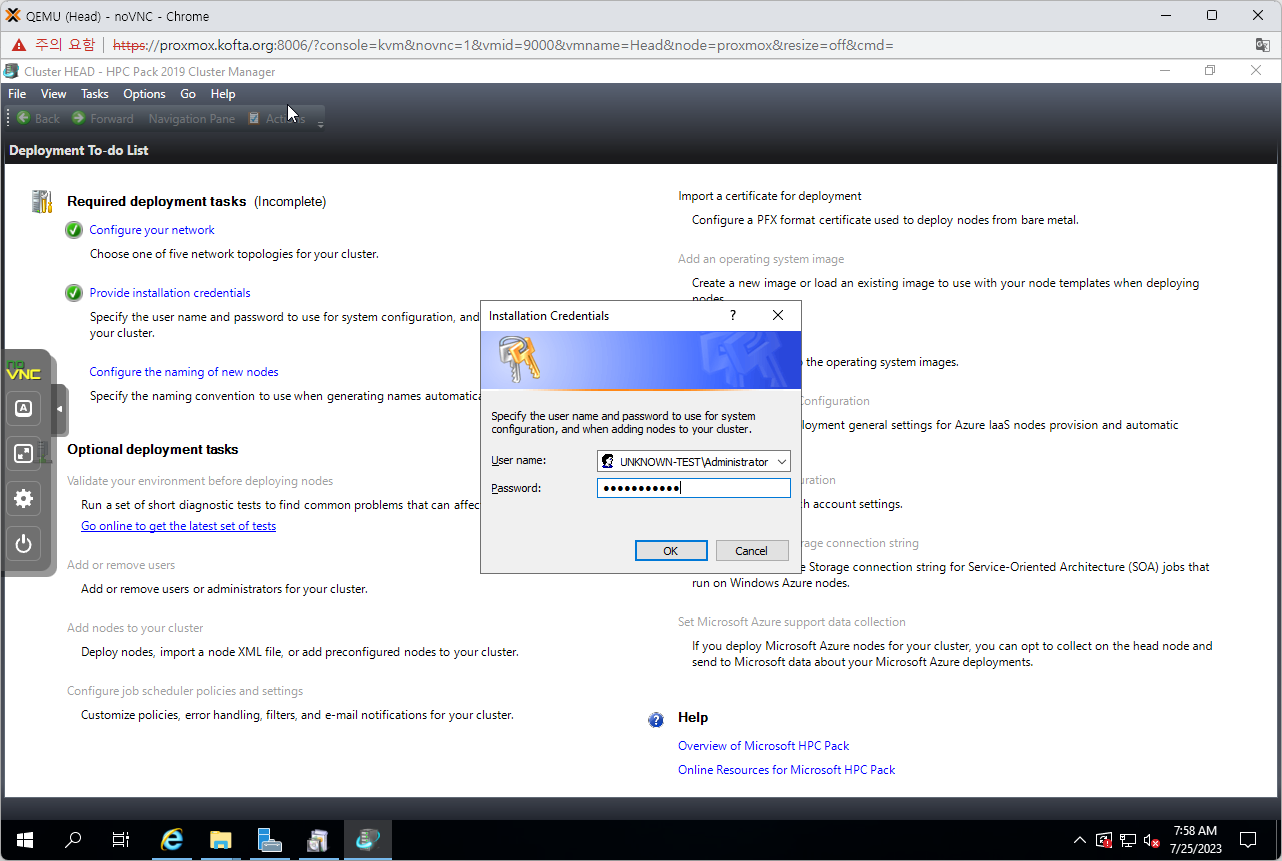Open the Tasks menu
This screenshot has height=861, width=1282.
(94, 94)
